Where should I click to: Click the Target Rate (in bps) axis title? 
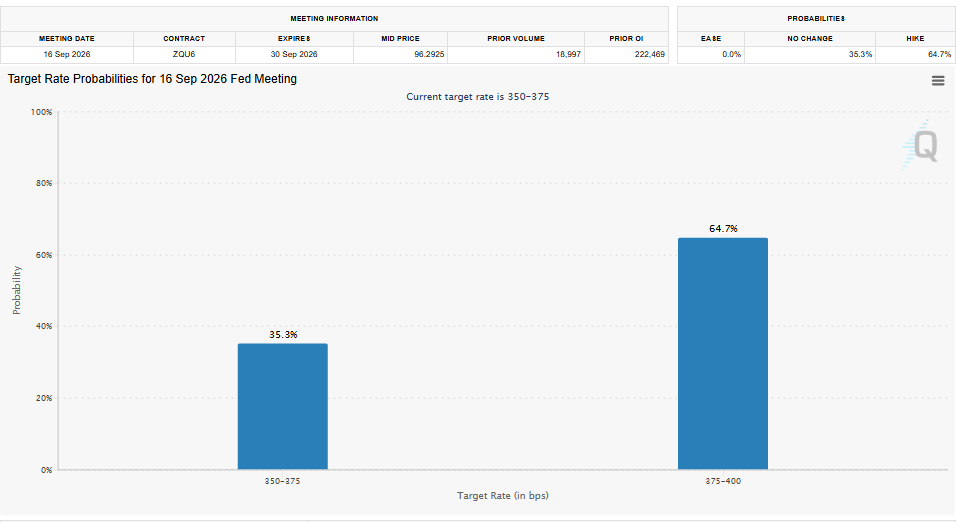[x=503, y=496]
